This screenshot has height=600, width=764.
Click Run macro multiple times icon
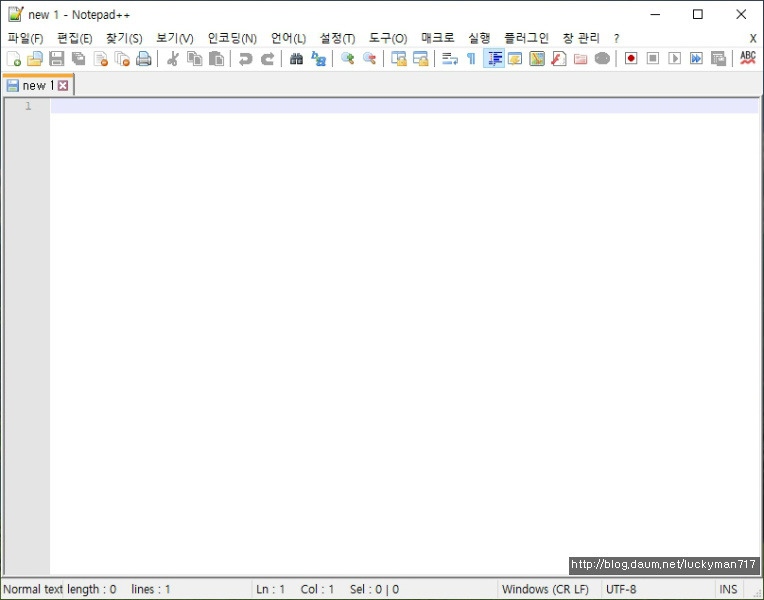pyautogui.click(x=696, y=58)
